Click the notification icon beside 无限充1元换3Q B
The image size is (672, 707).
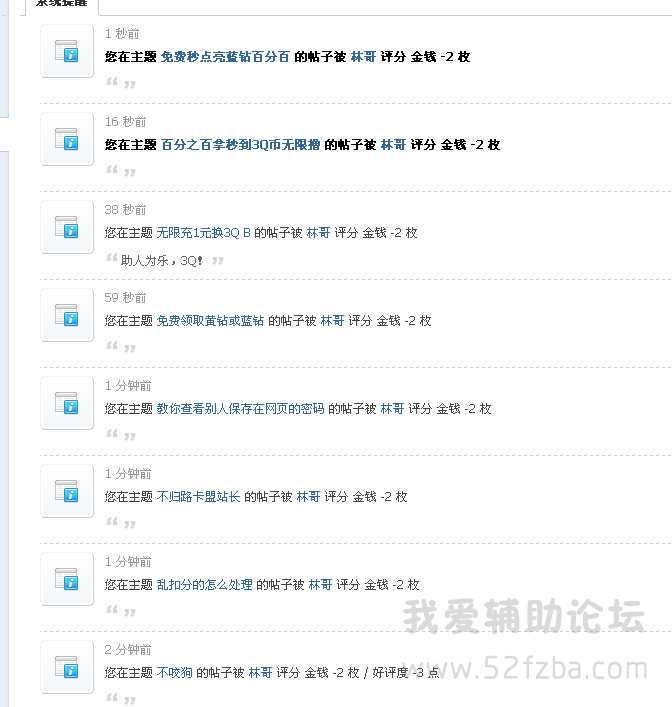[x=67, y=227]
